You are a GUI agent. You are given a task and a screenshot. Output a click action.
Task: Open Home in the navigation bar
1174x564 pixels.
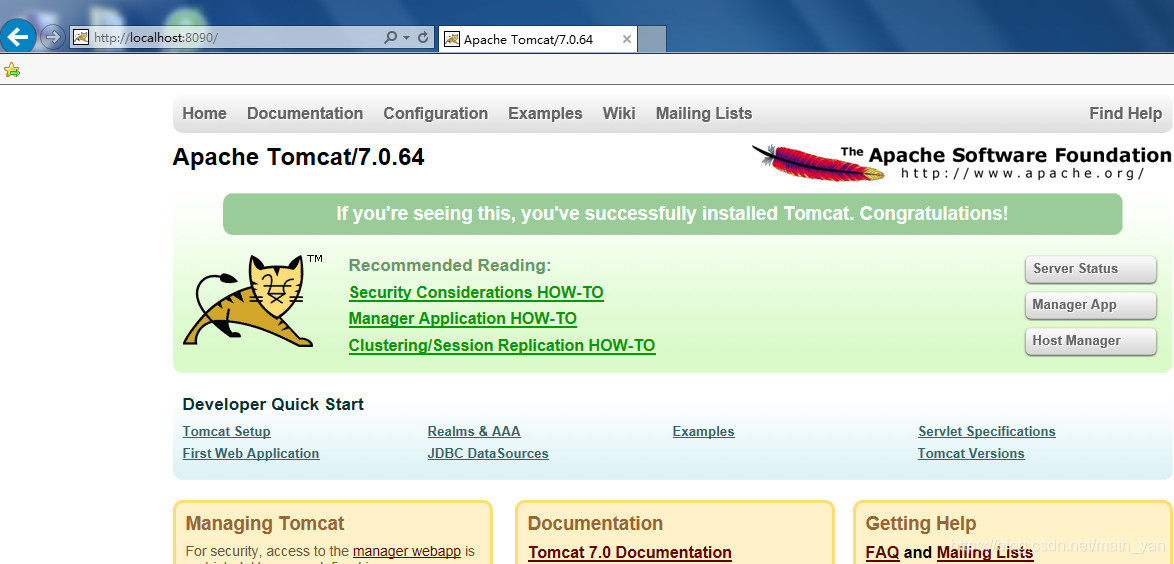tap(204, 113)
